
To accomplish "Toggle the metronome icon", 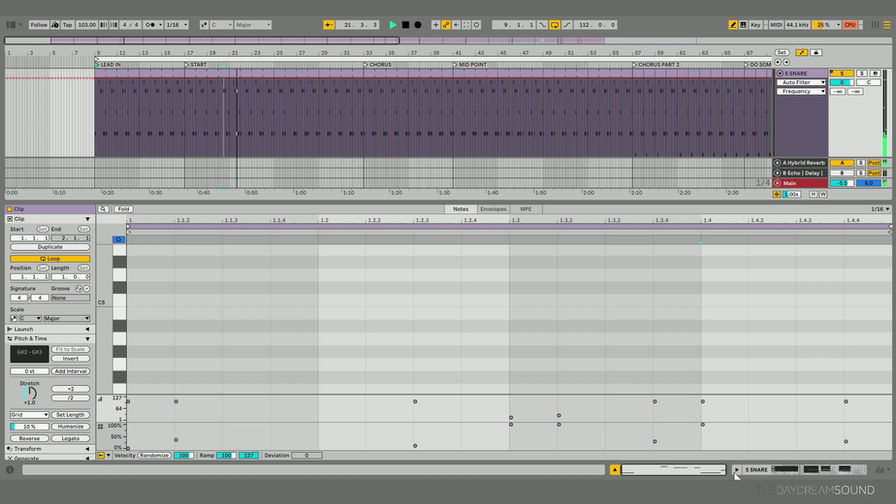I will pos(151,25).
